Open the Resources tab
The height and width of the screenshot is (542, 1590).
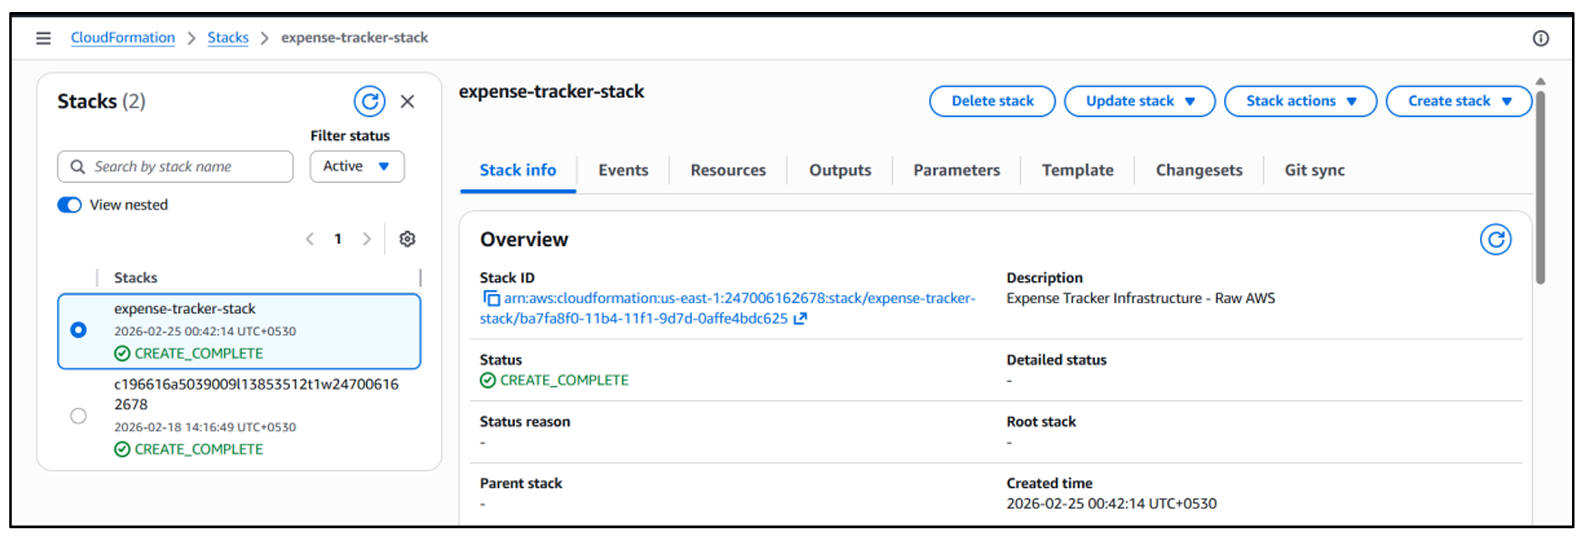(728, 170)
